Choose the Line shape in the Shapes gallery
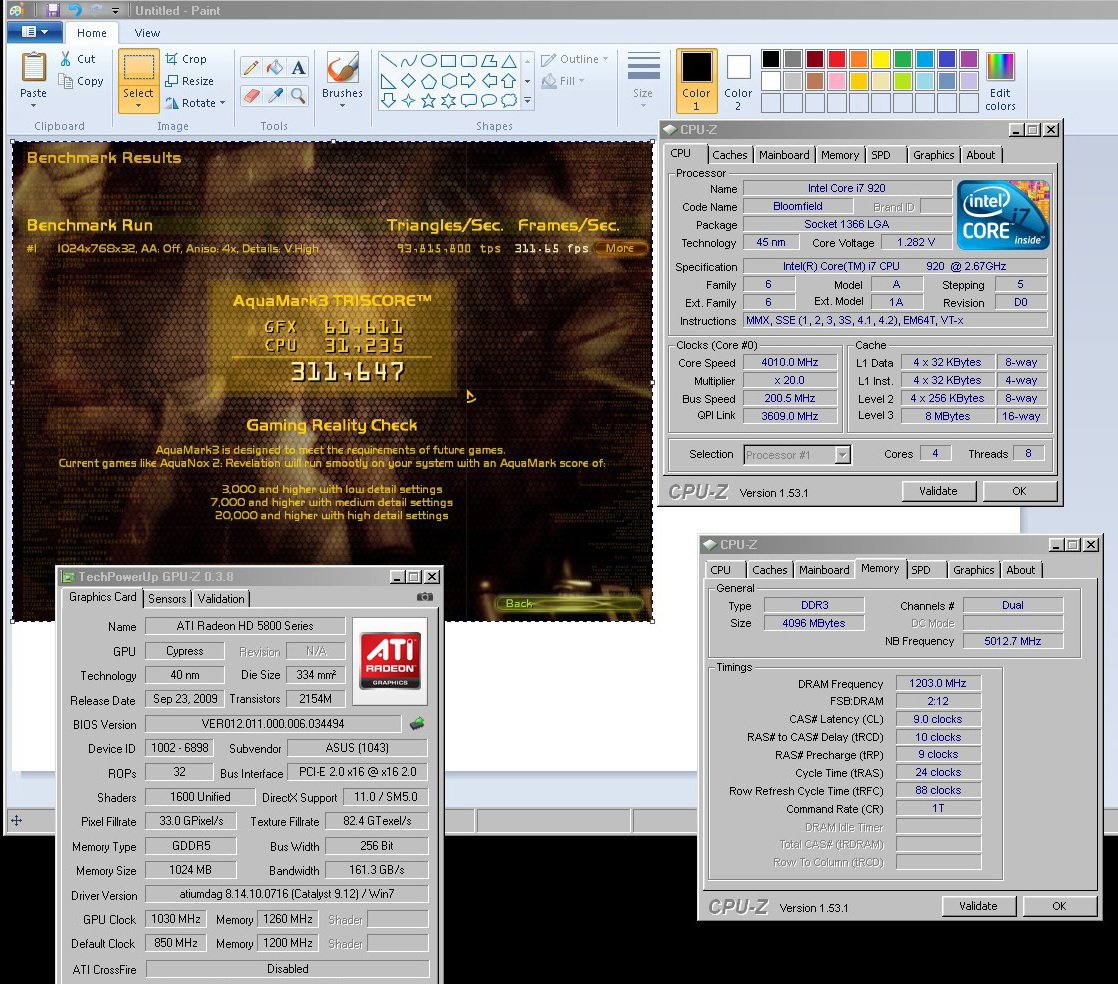 [x=388, y=61]
